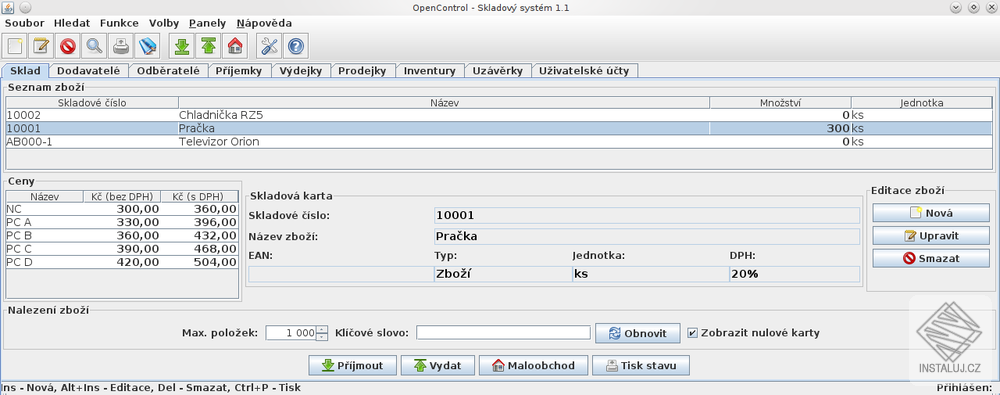The height and width of the screenshot is (395, 1000).
Task: Click the magnifier search toolbar icon
Action: click(94, 47)
